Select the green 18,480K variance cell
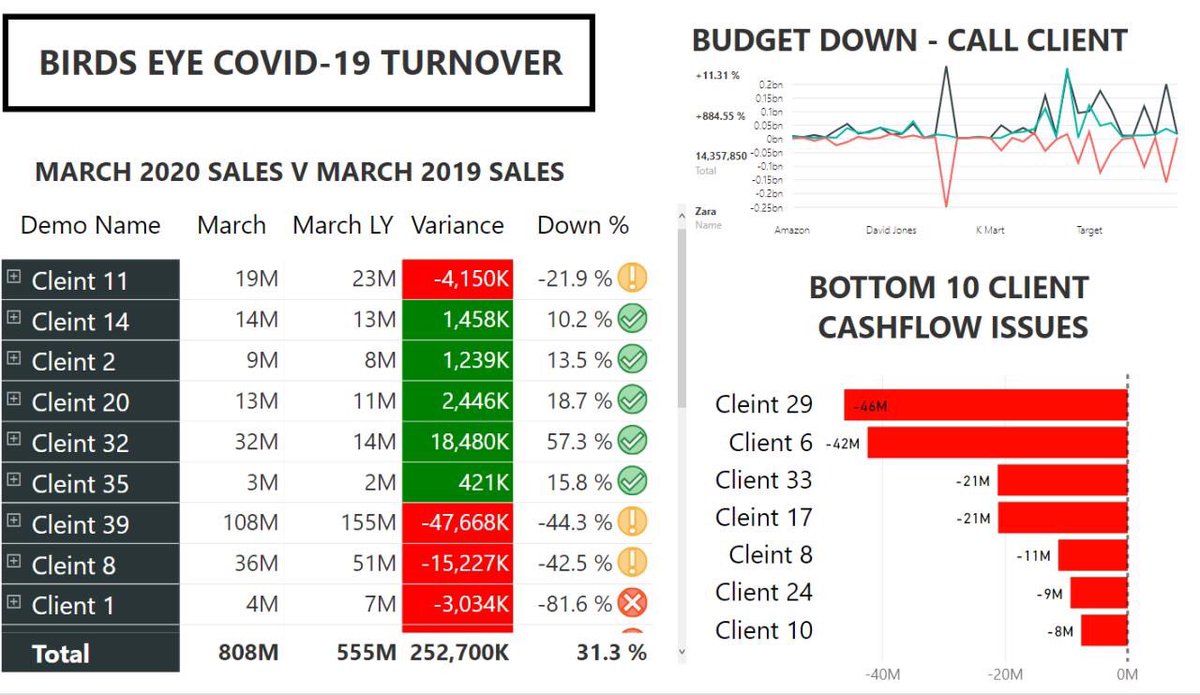1200x695 pixels. (x=458, y=443)
